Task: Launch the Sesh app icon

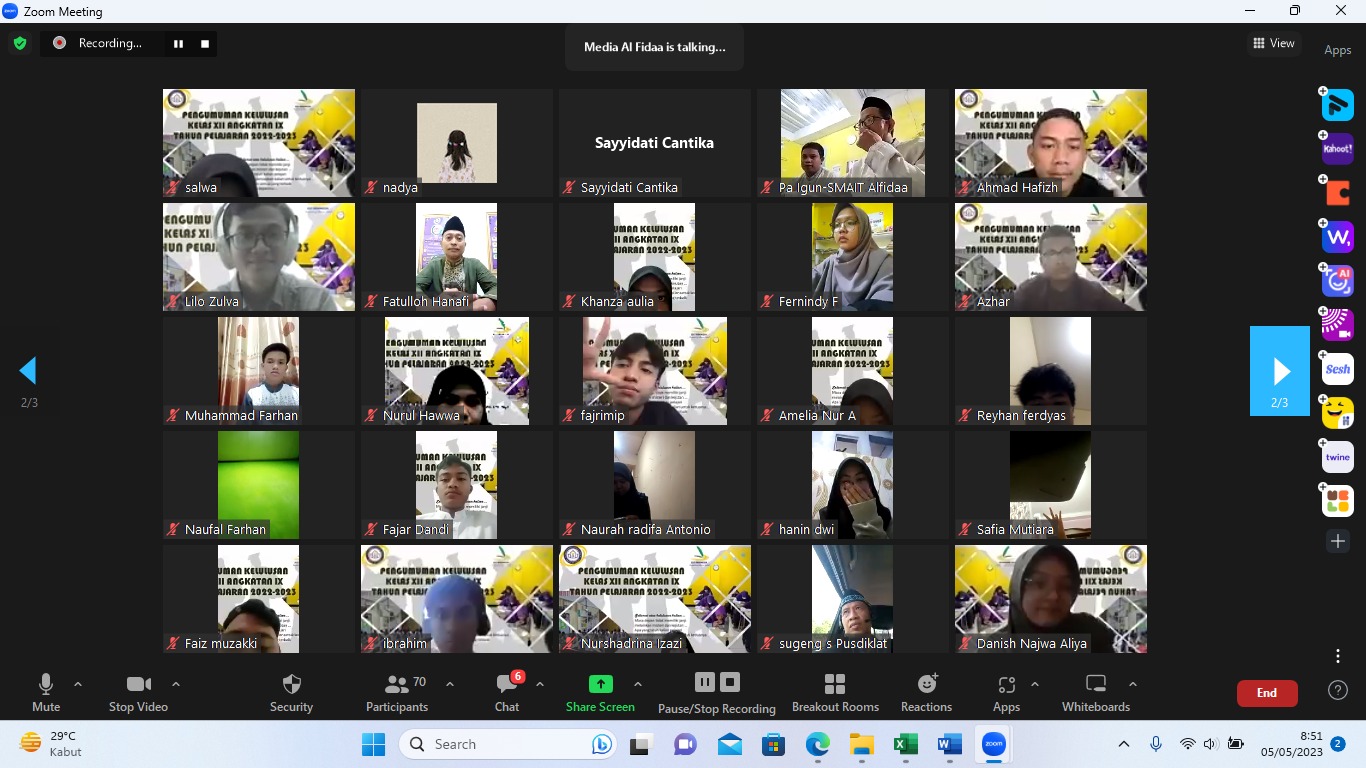Action: click(x=1337, y=369)
